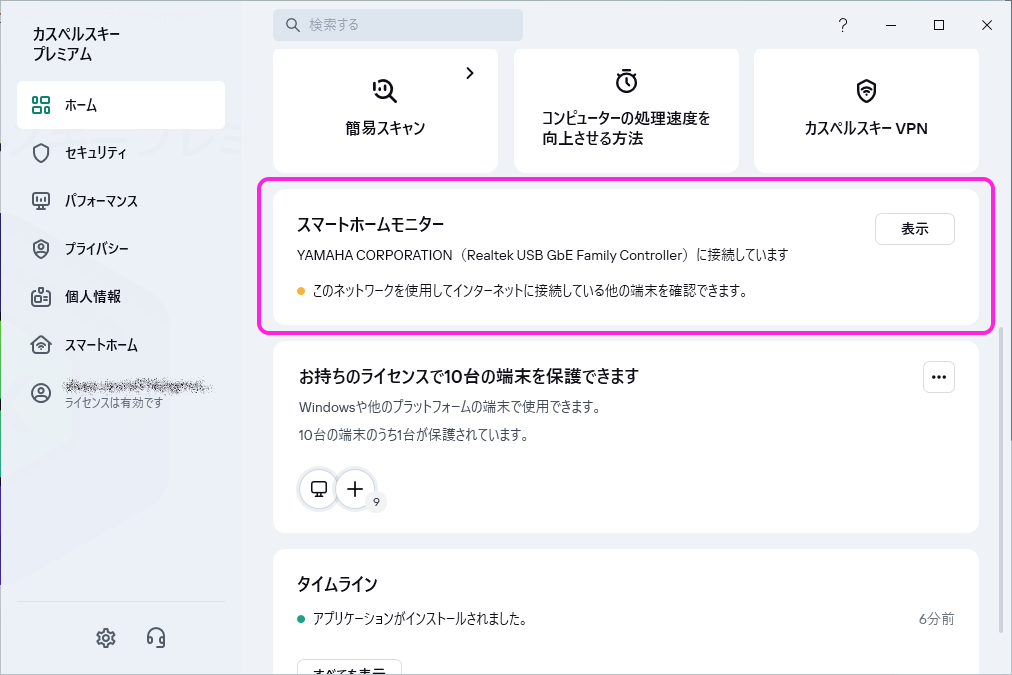
Task: Click the お持ちのライセンスで10台 heading
Action: (x=469, y=376)
